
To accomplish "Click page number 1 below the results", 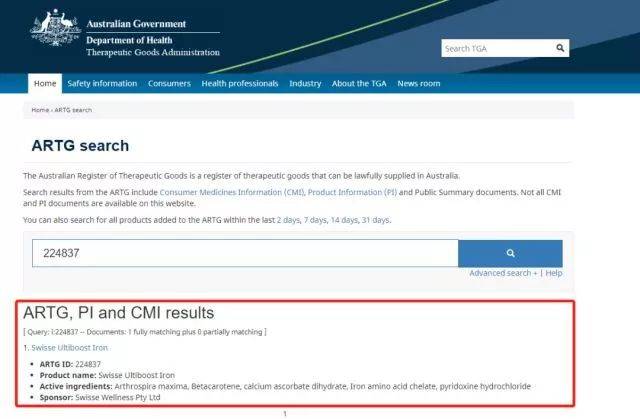I will coord(285,414).
